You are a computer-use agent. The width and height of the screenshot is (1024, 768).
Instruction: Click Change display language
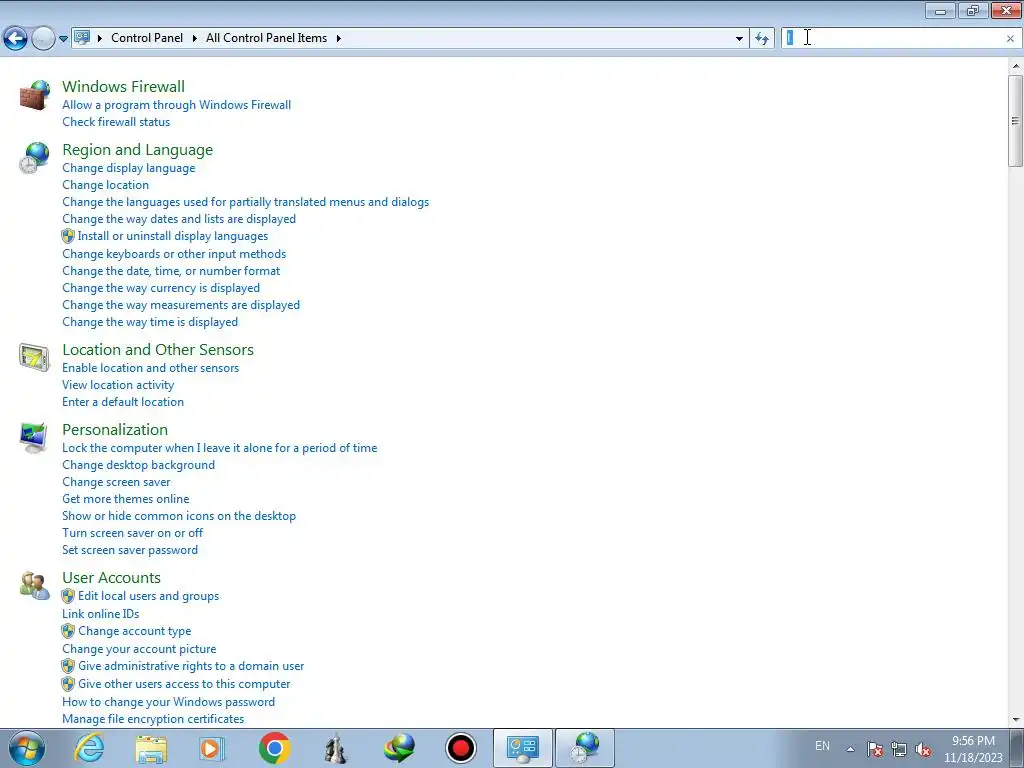[x=129, y=168]
